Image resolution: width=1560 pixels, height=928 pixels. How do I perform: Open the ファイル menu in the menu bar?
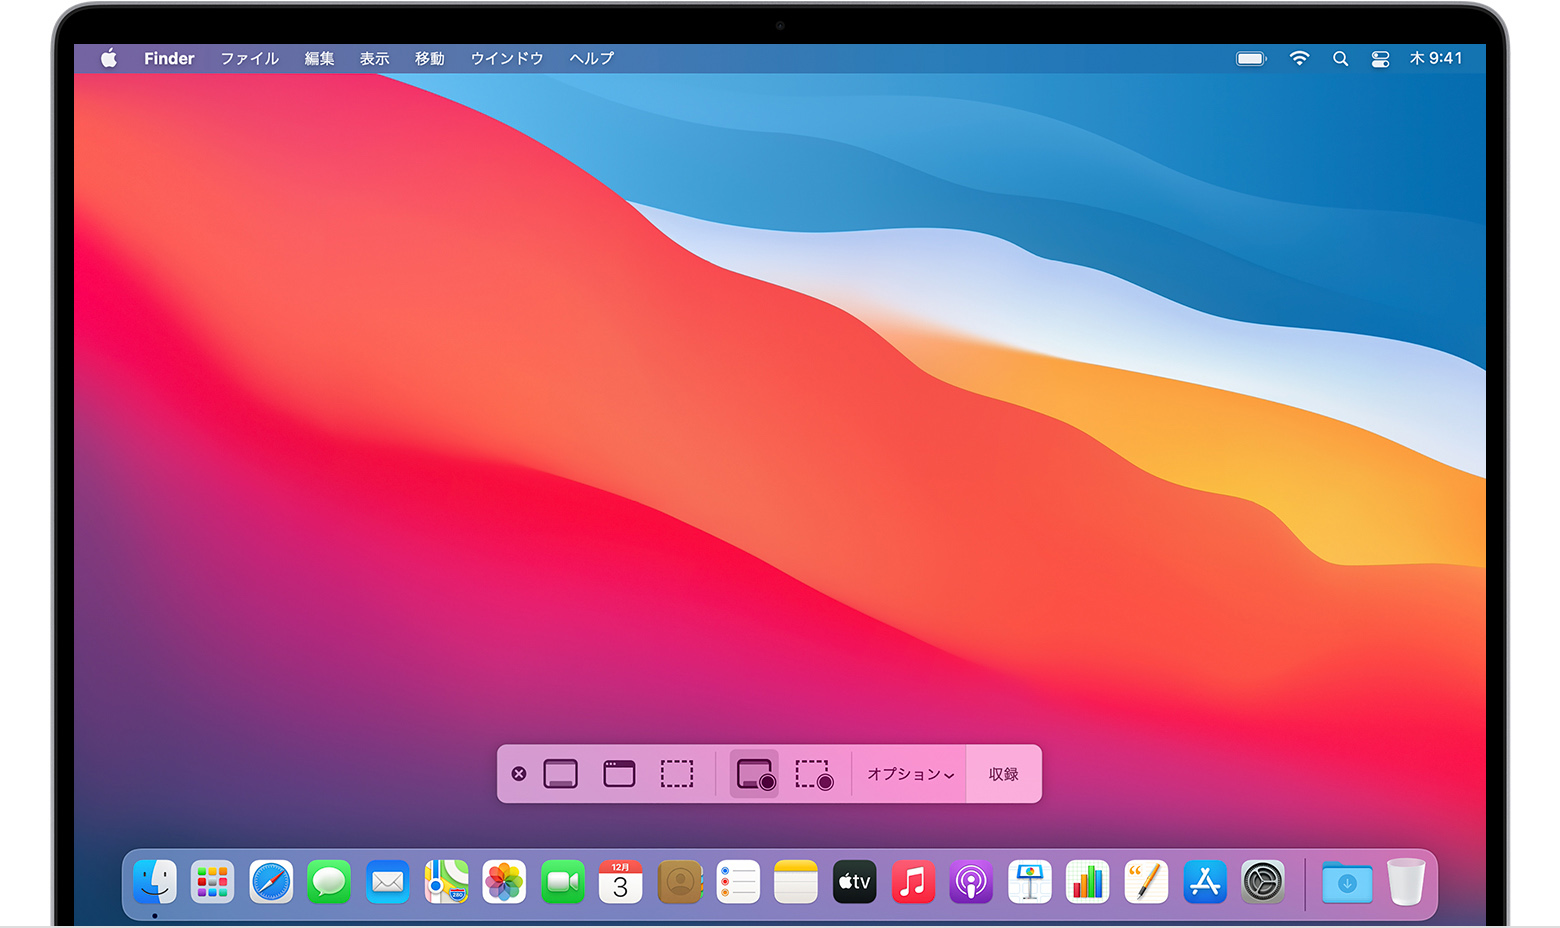tap(248, 58)
